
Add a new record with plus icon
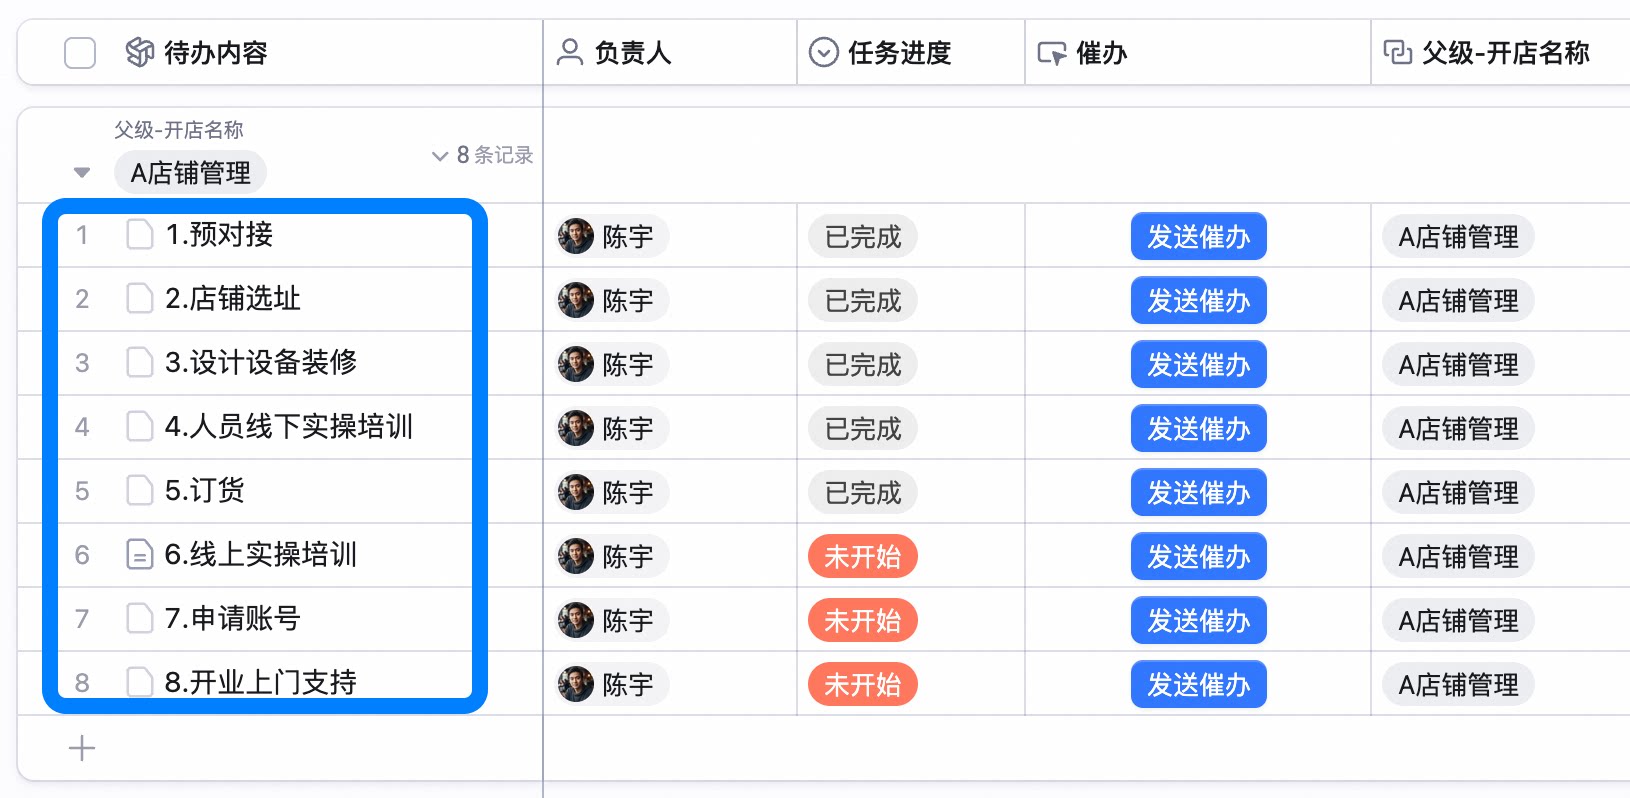tap(82, 748)
